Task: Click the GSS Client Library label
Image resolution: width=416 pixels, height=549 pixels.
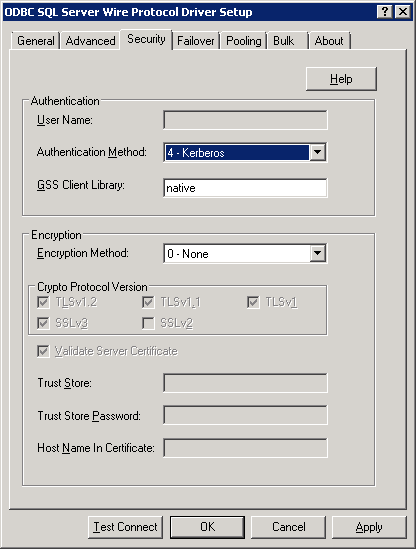Action: pyautogui.click(x=81, y=185)
